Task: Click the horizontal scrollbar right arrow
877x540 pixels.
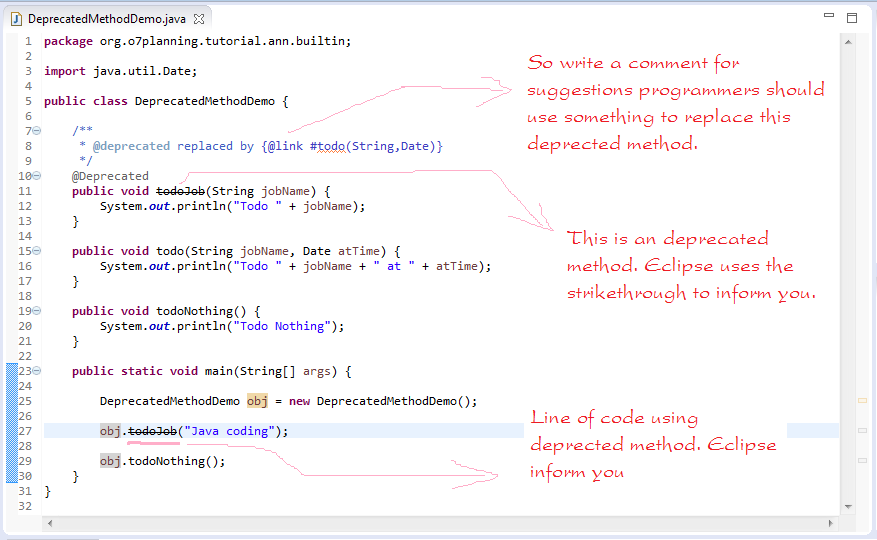Action: (x=831, y=524)
